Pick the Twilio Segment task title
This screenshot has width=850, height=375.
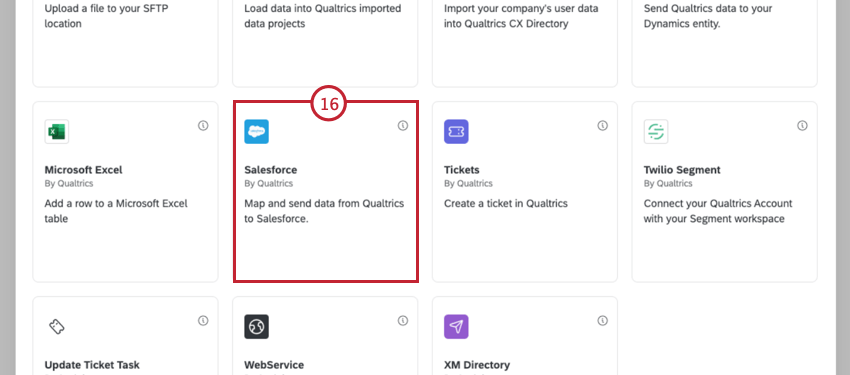tap(682, 170)
